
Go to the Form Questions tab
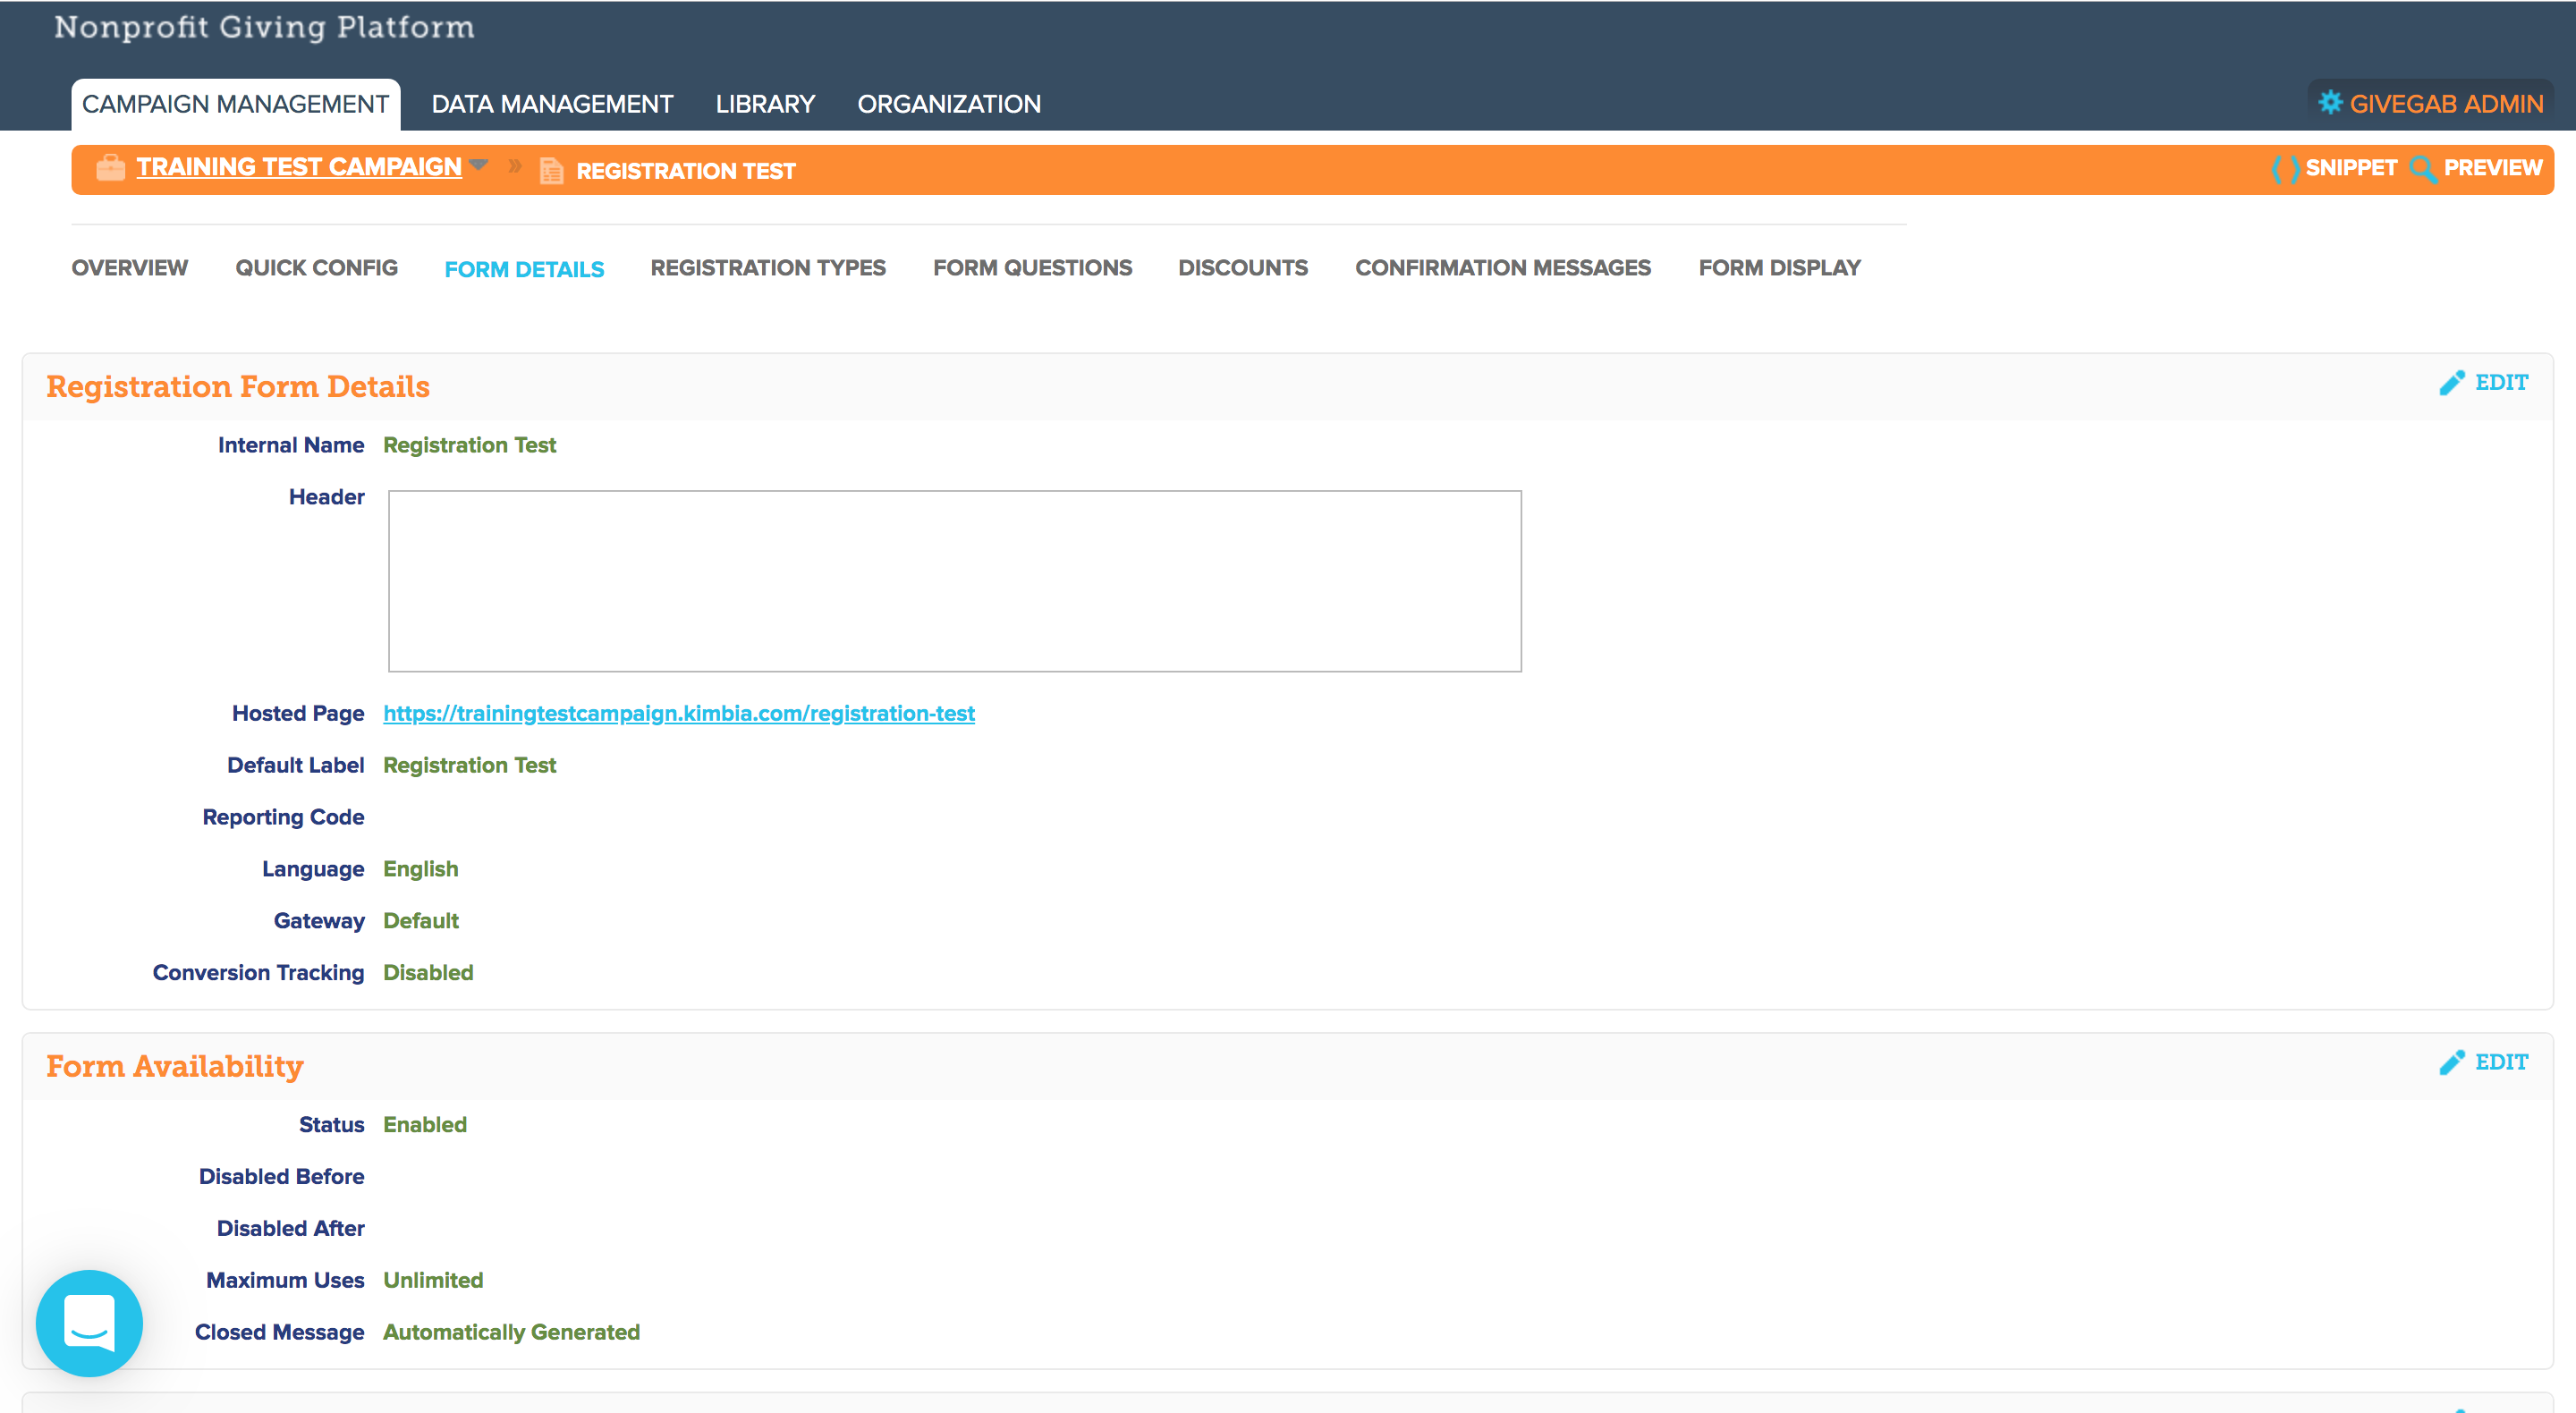tap(1032, 268)
